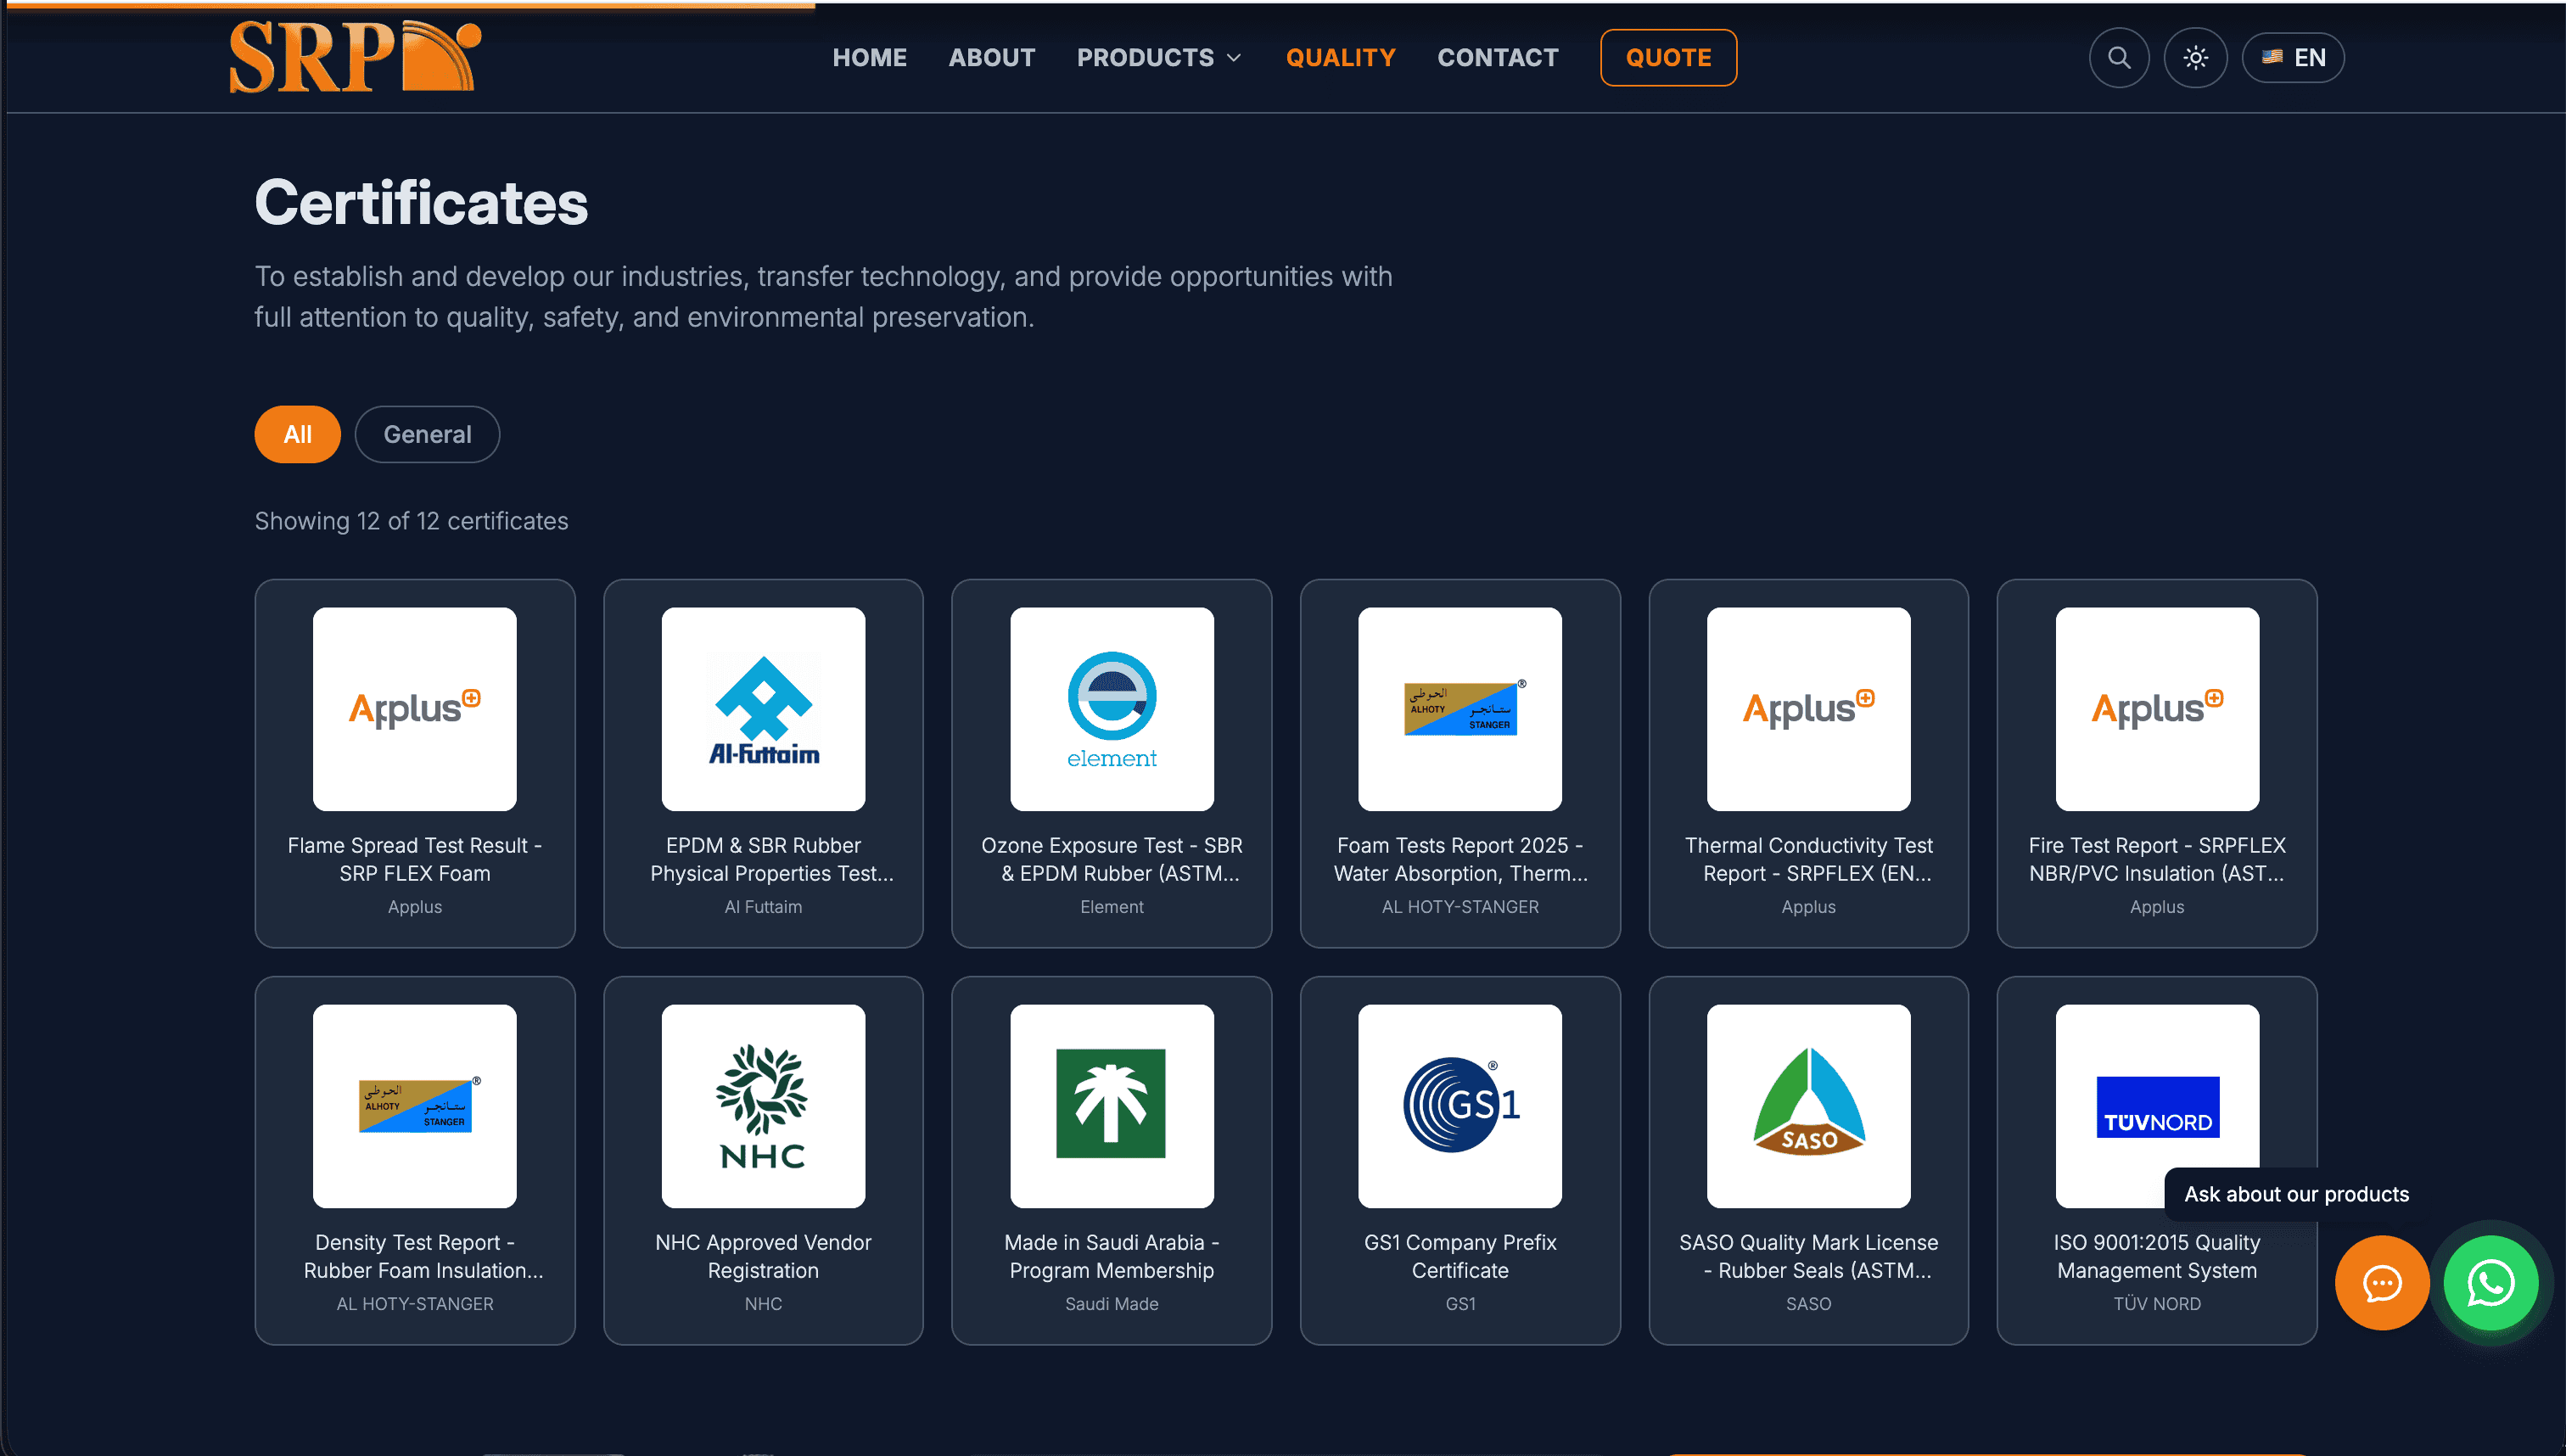Go to the Home page
2566x1456 pixels.
point(869,58)
